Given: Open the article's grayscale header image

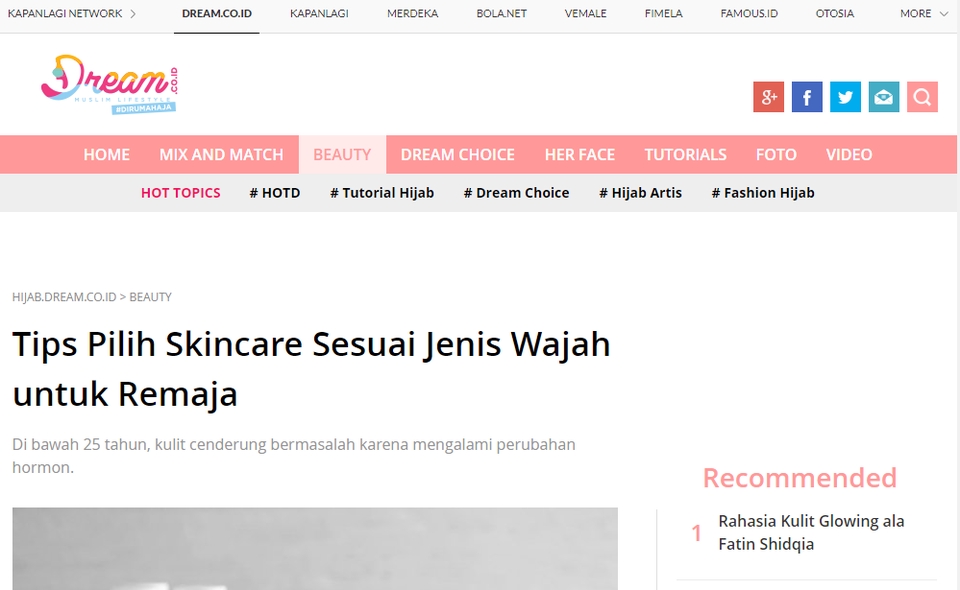Looking at the screenshot, I should tap(315, 548).
